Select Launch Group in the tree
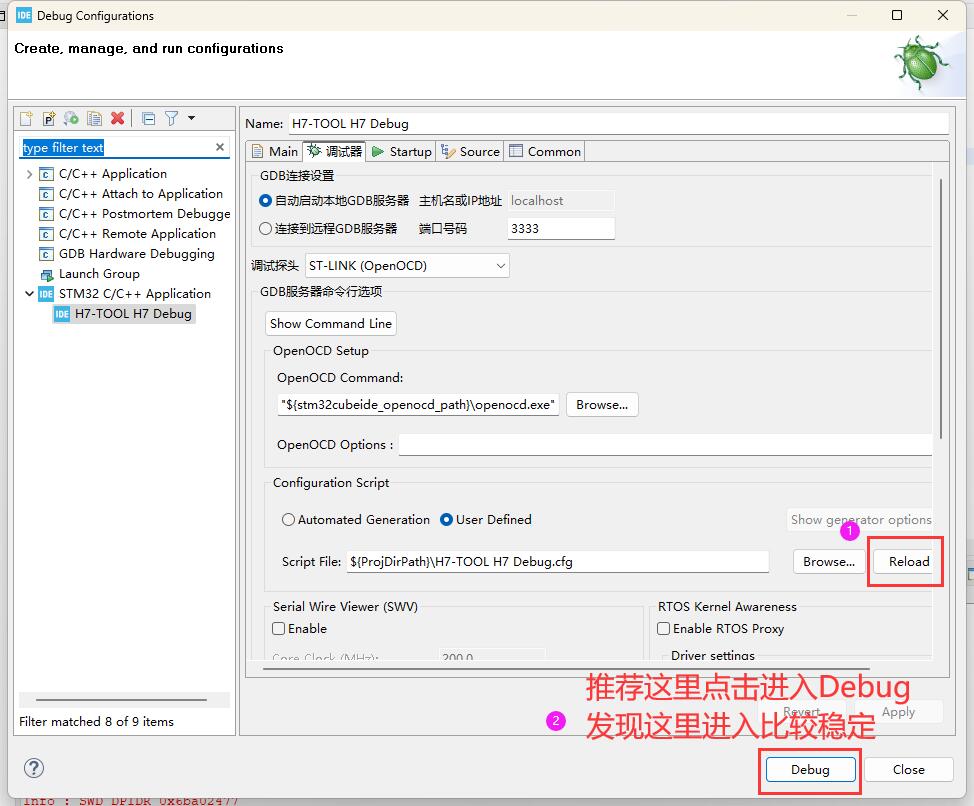This screenshot has width=974, height=806. (99, 273)
